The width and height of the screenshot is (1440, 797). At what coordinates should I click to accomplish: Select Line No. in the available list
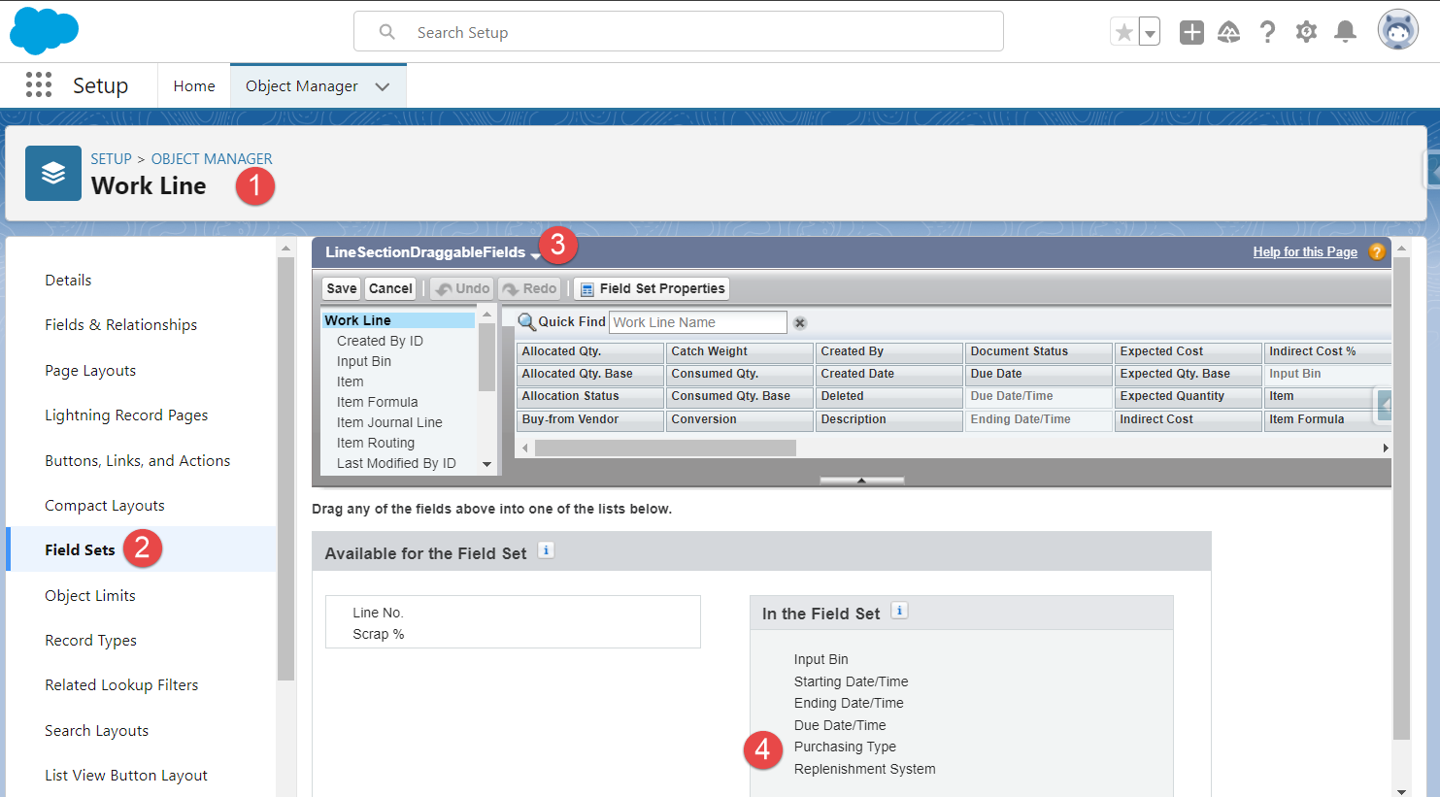(x=378, y=613)
